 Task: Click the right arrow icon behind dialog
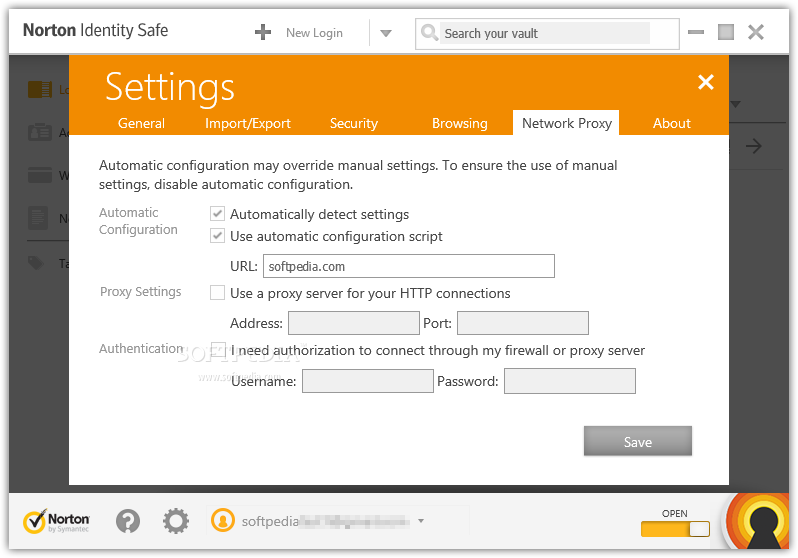754,147
